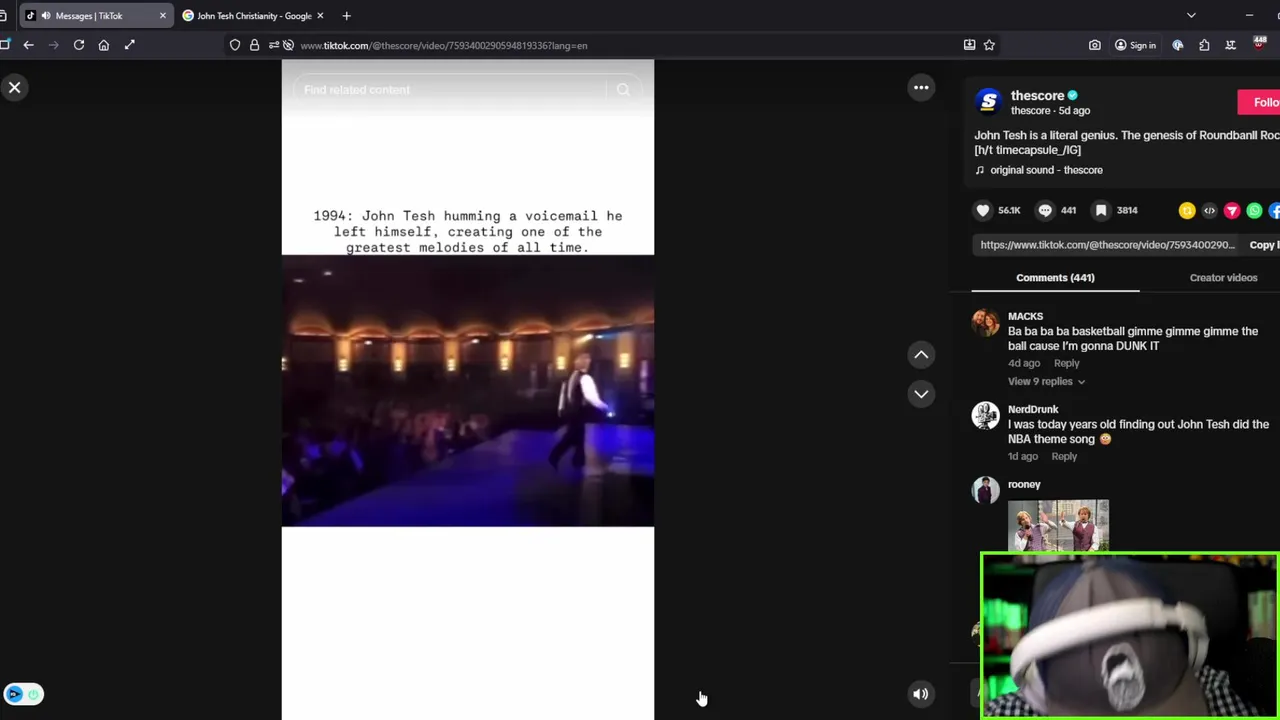Click the yellow repost icon

point(1187,210)
